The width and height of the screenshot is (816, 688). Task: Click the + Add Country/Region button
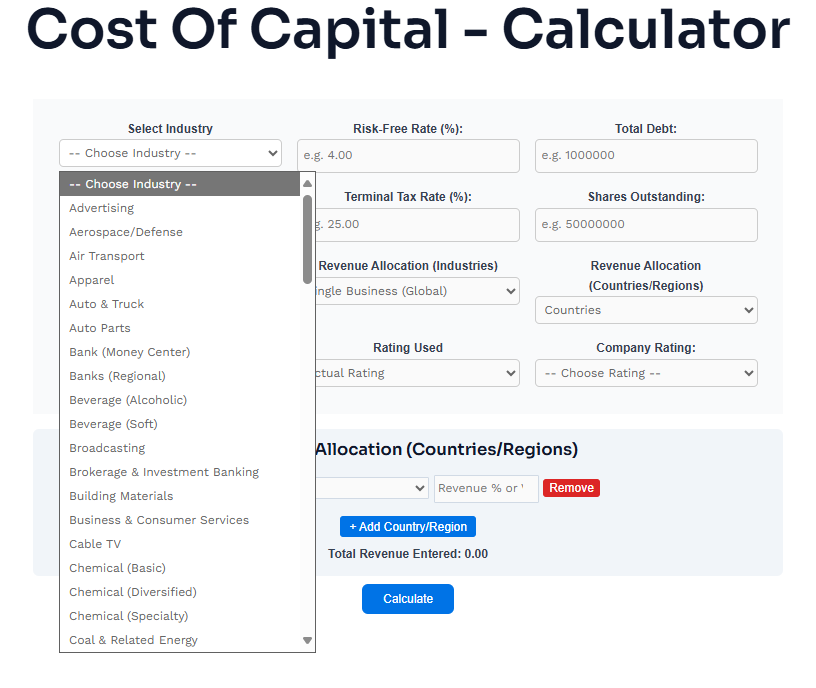point(408,527)
